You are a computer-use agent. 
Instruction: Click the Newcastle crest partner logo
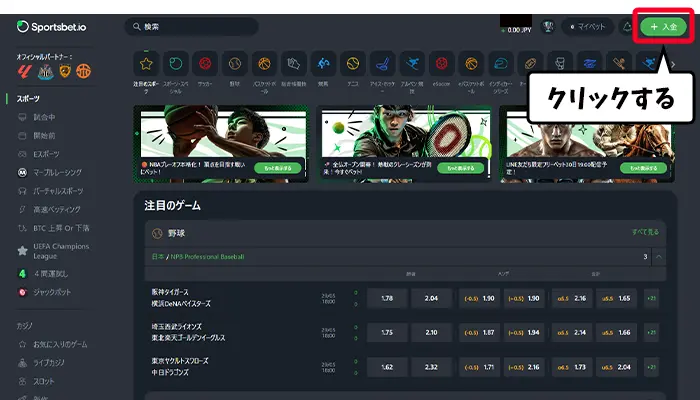(45, 71)
